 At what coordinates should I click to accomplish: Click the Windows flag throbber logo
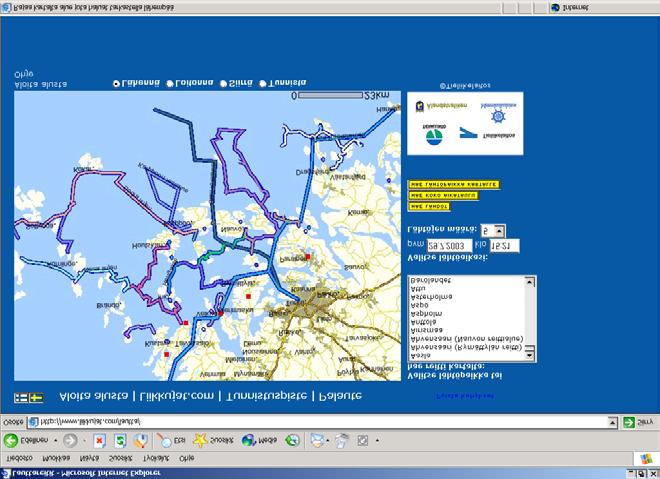pos(646,458)
